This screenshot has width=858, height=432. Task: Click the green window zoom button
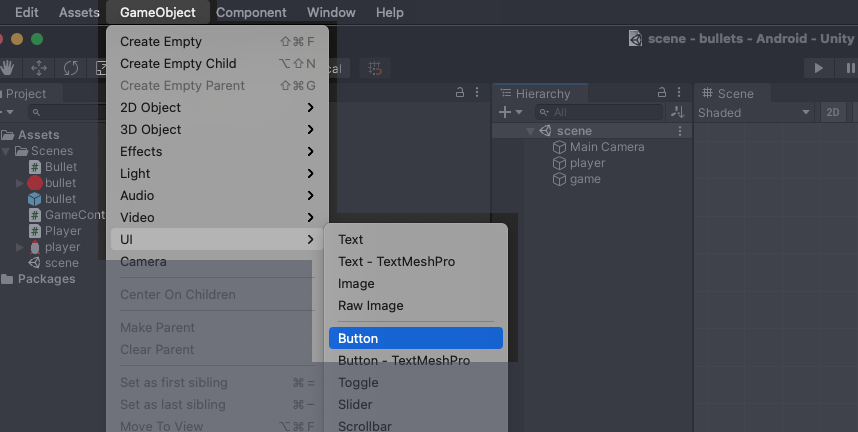(x=37, y=39)
